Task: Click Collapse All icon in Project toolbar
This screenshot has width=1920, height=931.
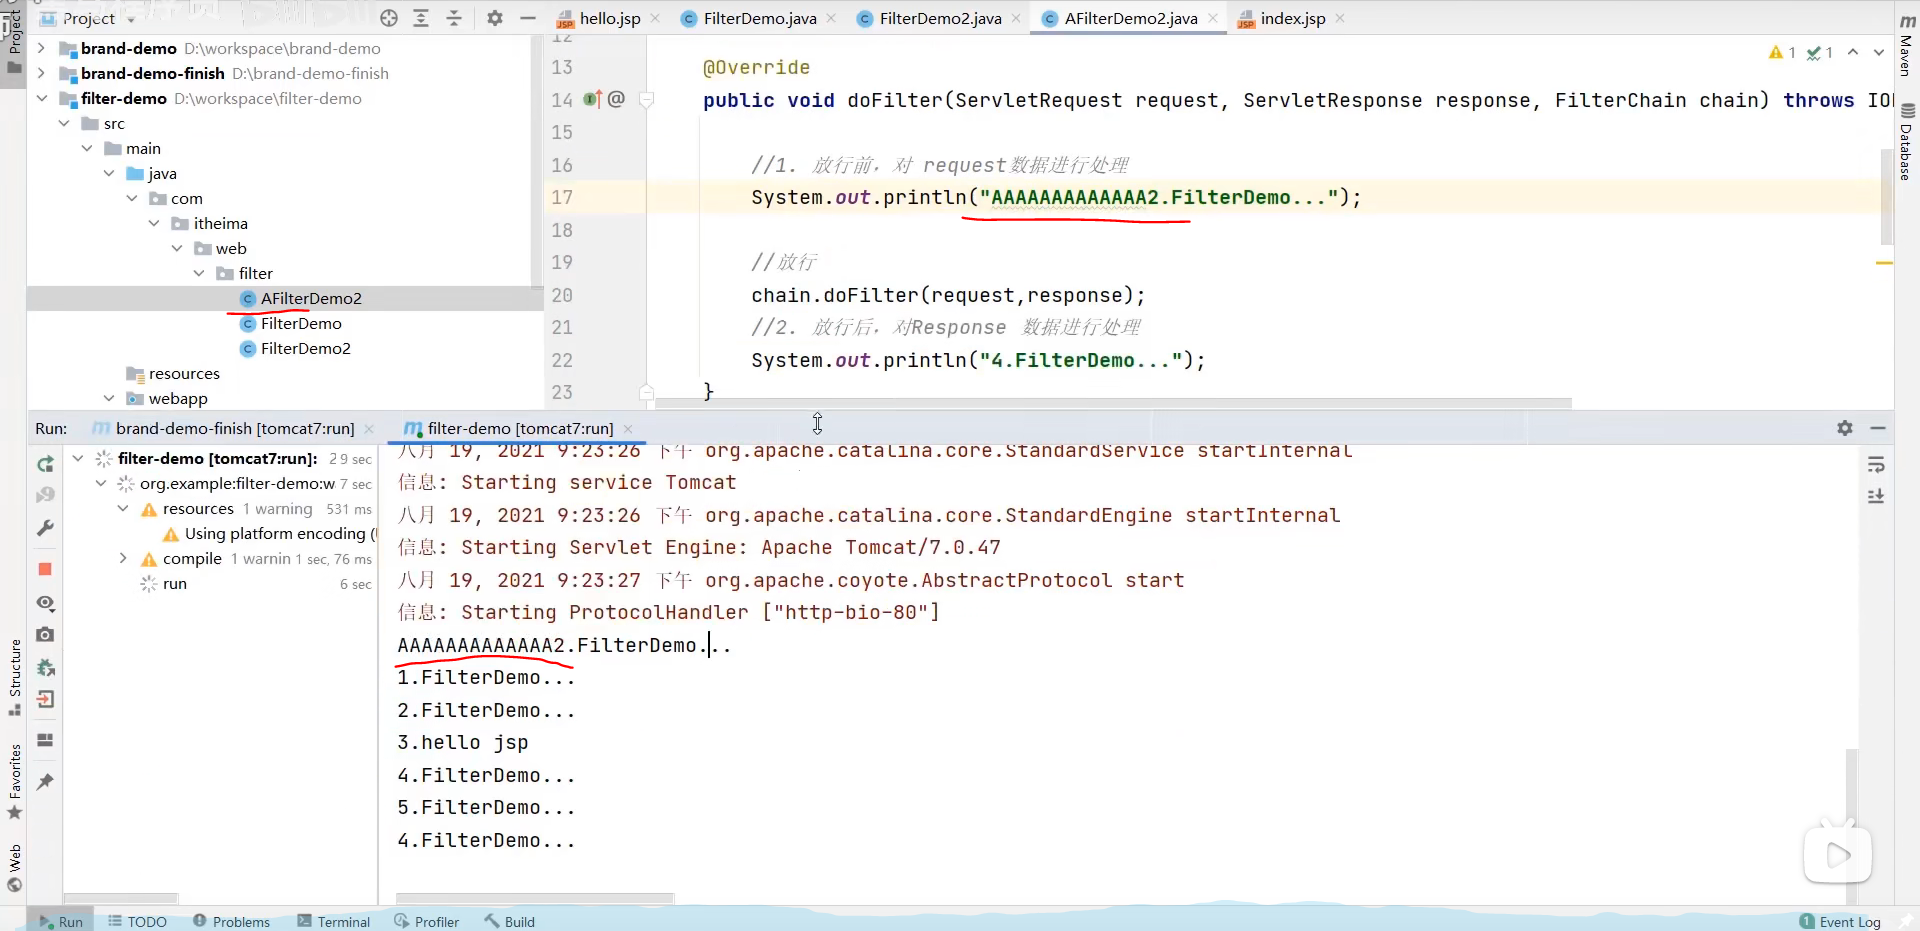Action: 454,18
